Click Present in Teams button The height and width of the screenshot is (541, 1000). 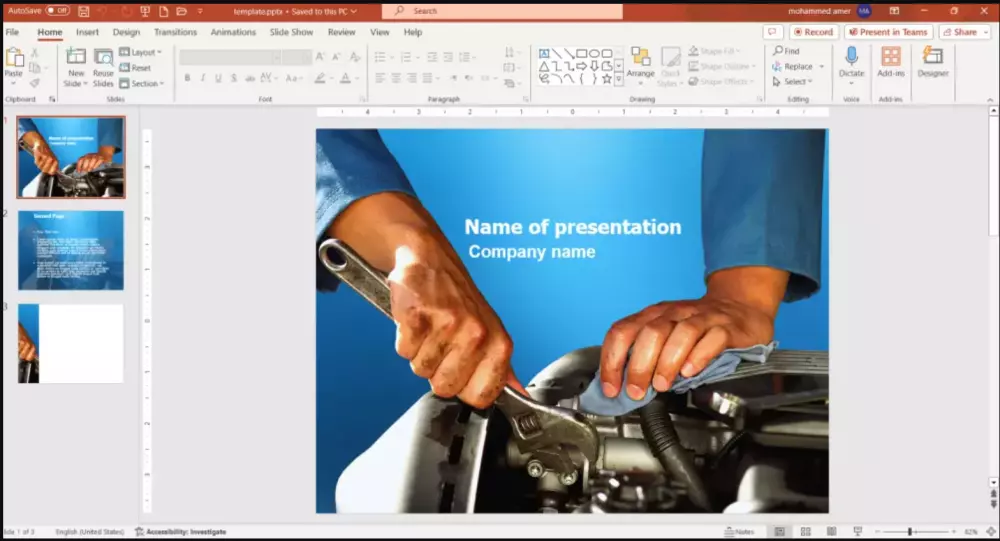[x=888, y=32]
